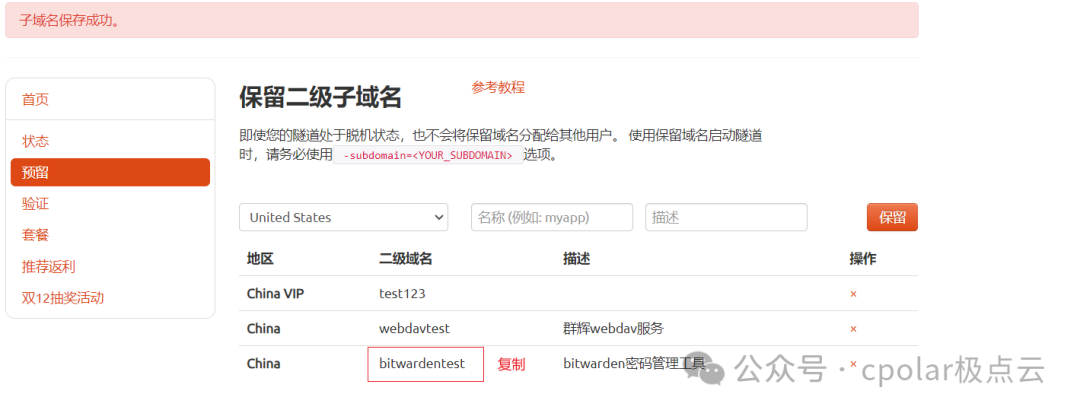Click the -subdomain=<YOUR_SUBDOMAIN> code snippet
The image size is (1080, 413).
pyautogui.click(x=428, y=155)
